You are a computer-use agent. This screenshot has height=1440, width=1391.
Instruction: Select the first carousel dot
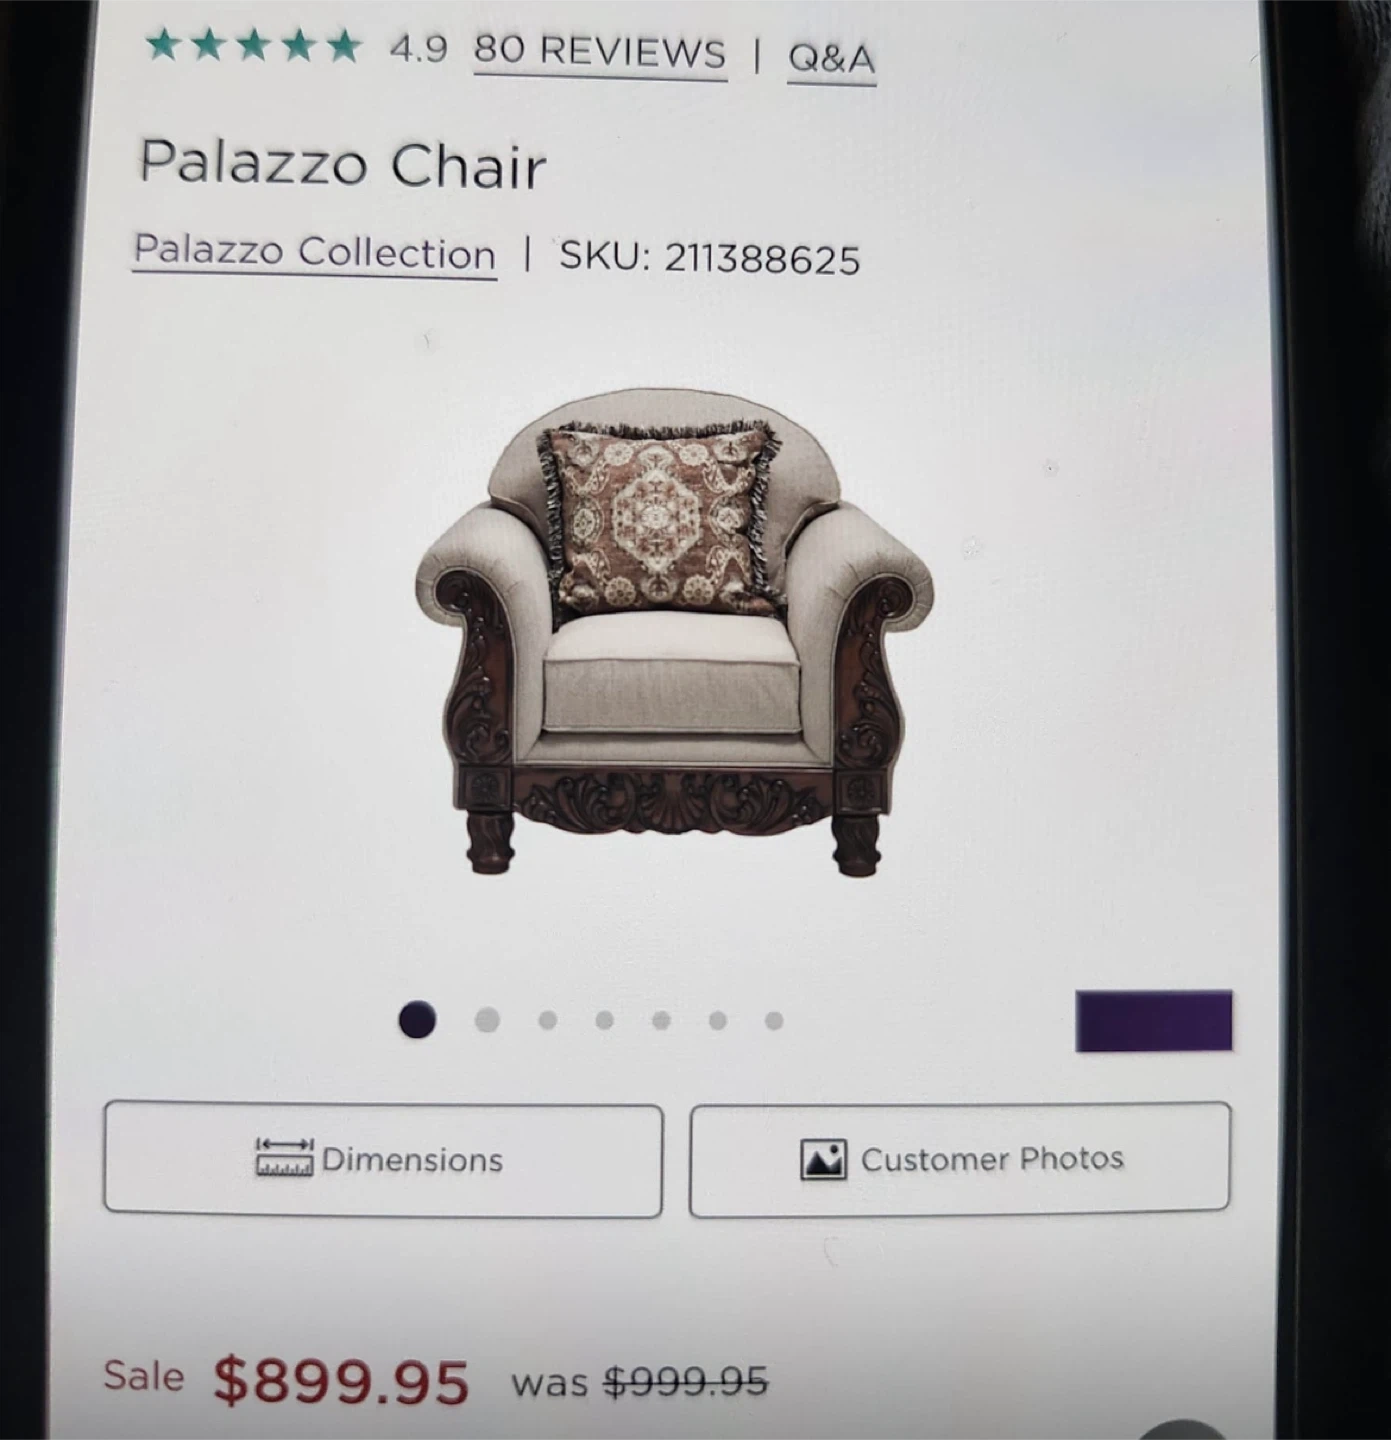(417, 1020)
